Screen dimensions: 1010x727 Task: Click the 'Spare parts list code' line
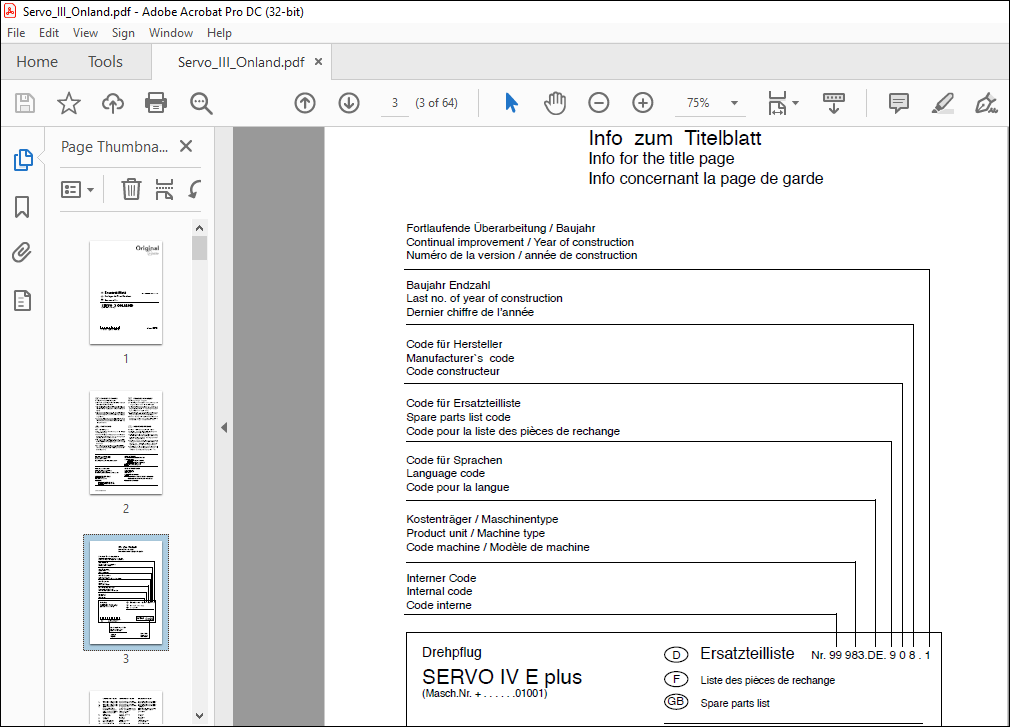click(458, 417)
